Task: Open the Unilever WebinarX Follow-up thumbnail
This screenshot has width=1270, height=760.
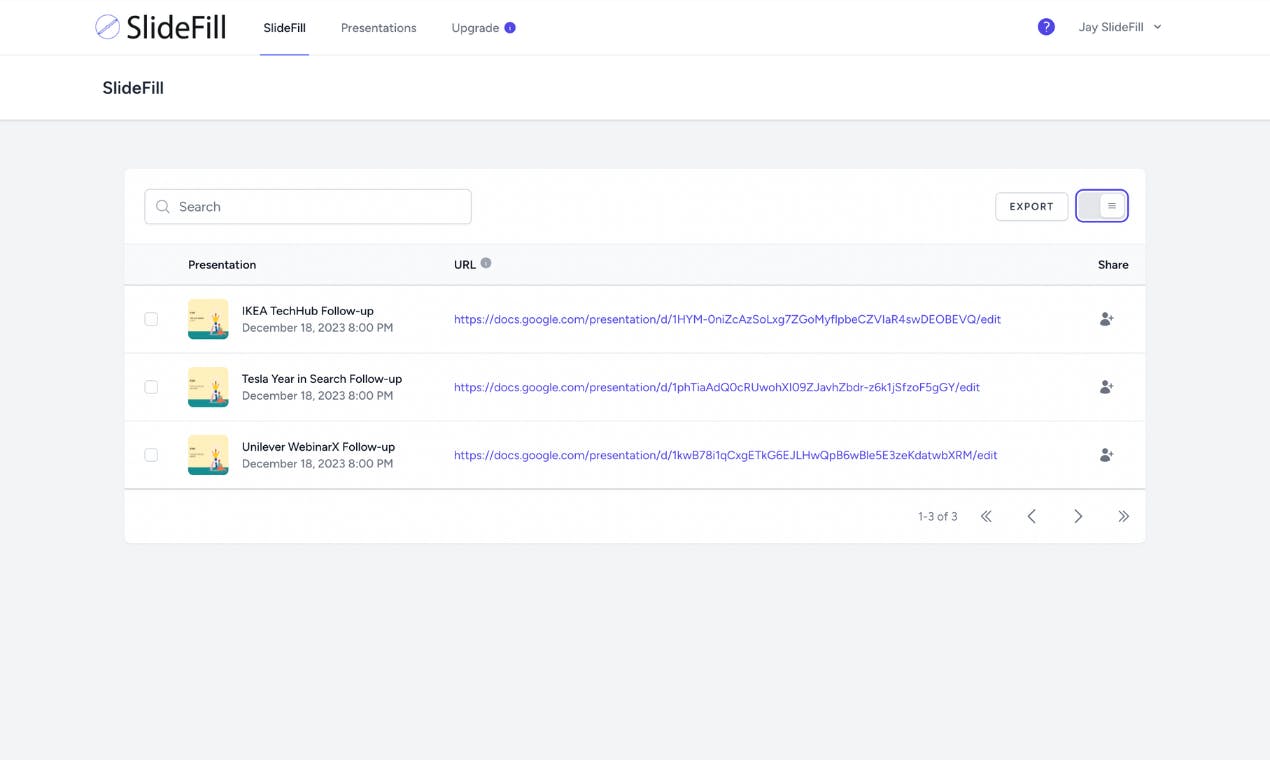Action: (208, 455)
